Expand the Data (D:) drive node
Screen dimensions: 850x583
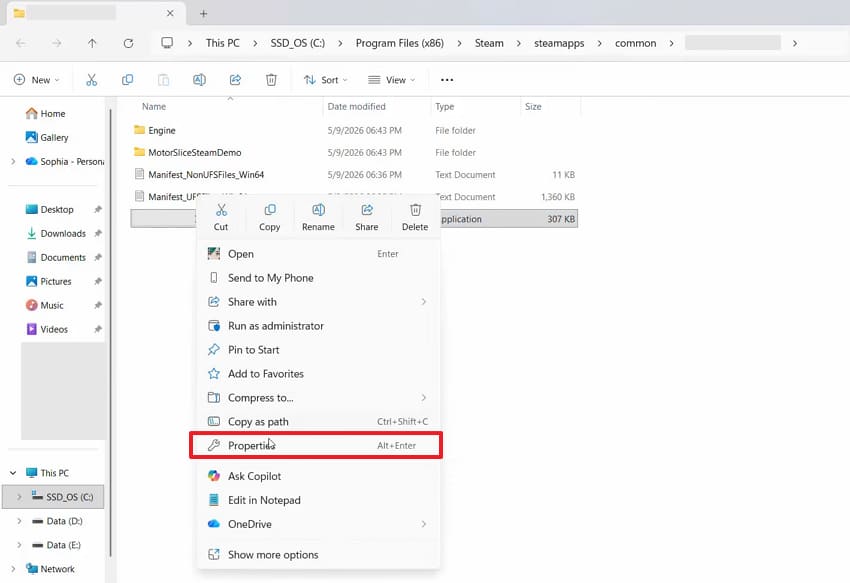(x=19, y=521)
